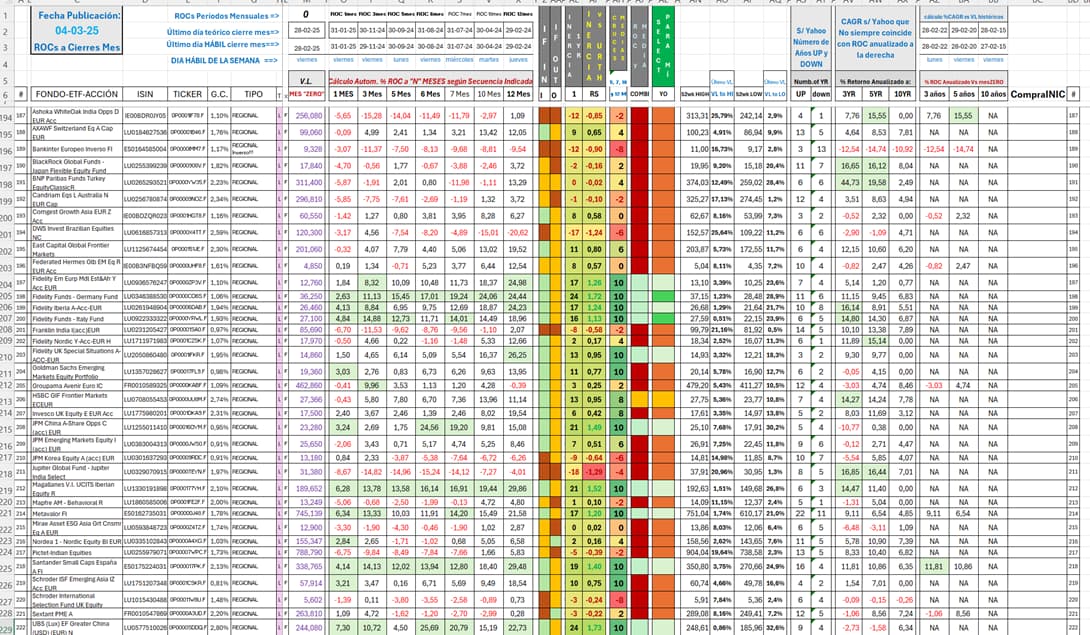Select the 'Último día HÁBIL cierre mes==>' label
Viewport: 1090px width, 635px height.
[222, 45]
